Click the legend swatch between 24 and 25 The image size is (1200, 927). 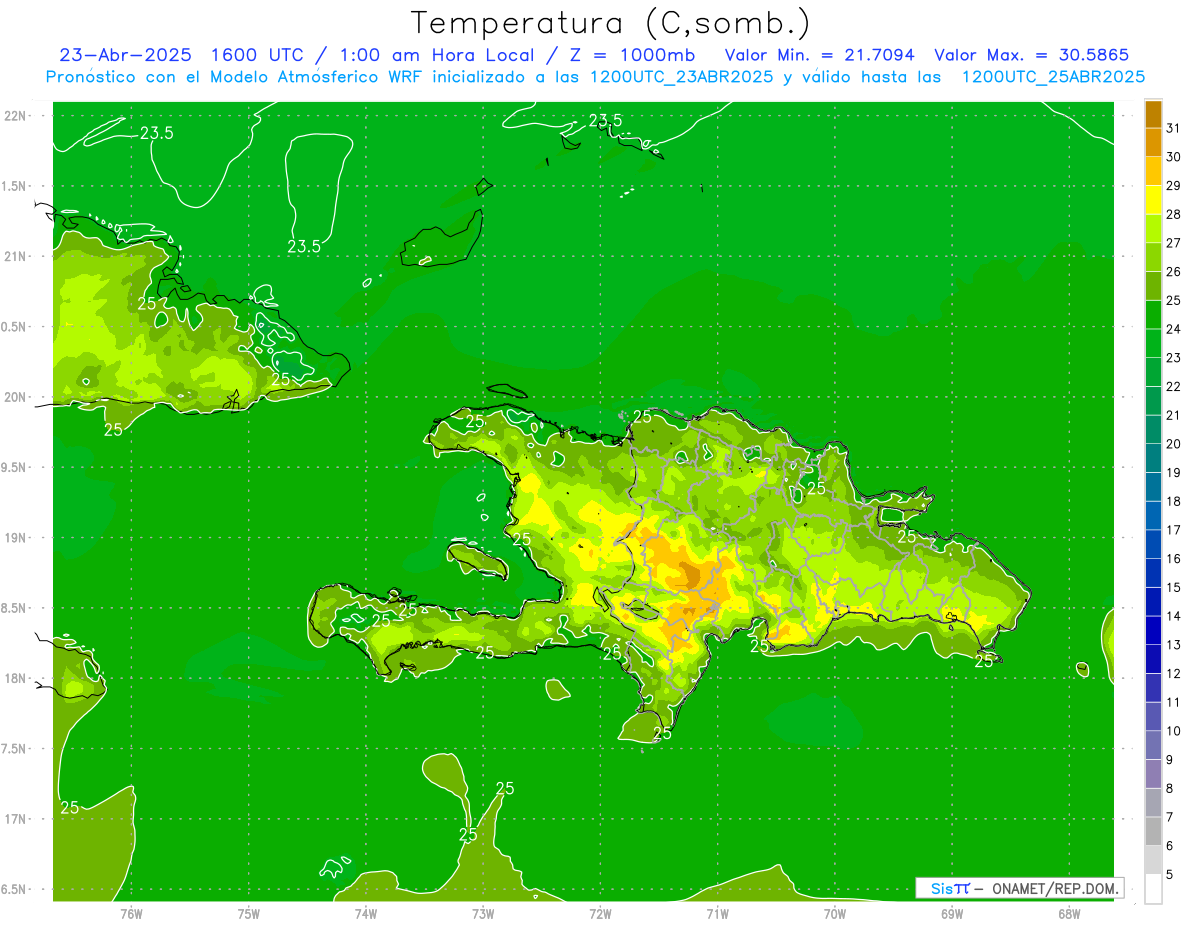point(1153,315)
